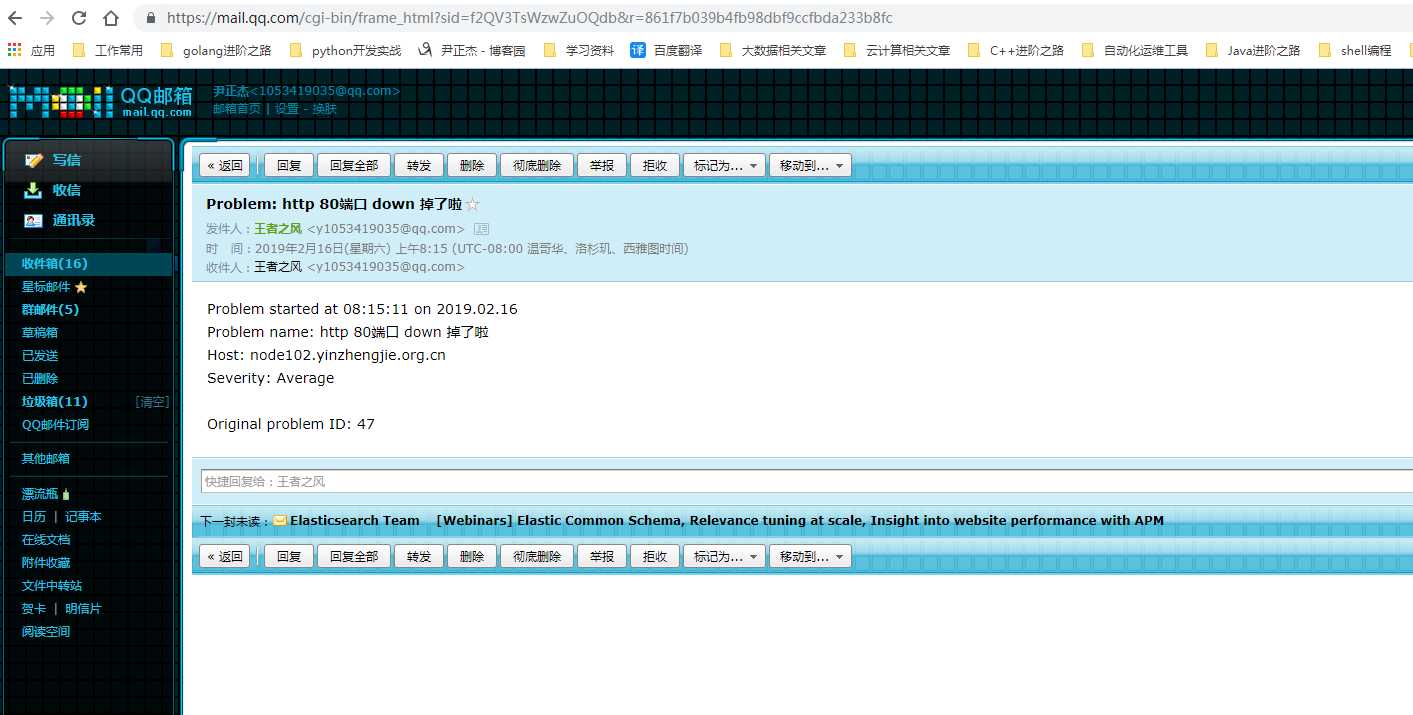
Task: Go to 邮箱首页 link
Action: (x=236, y=109)
